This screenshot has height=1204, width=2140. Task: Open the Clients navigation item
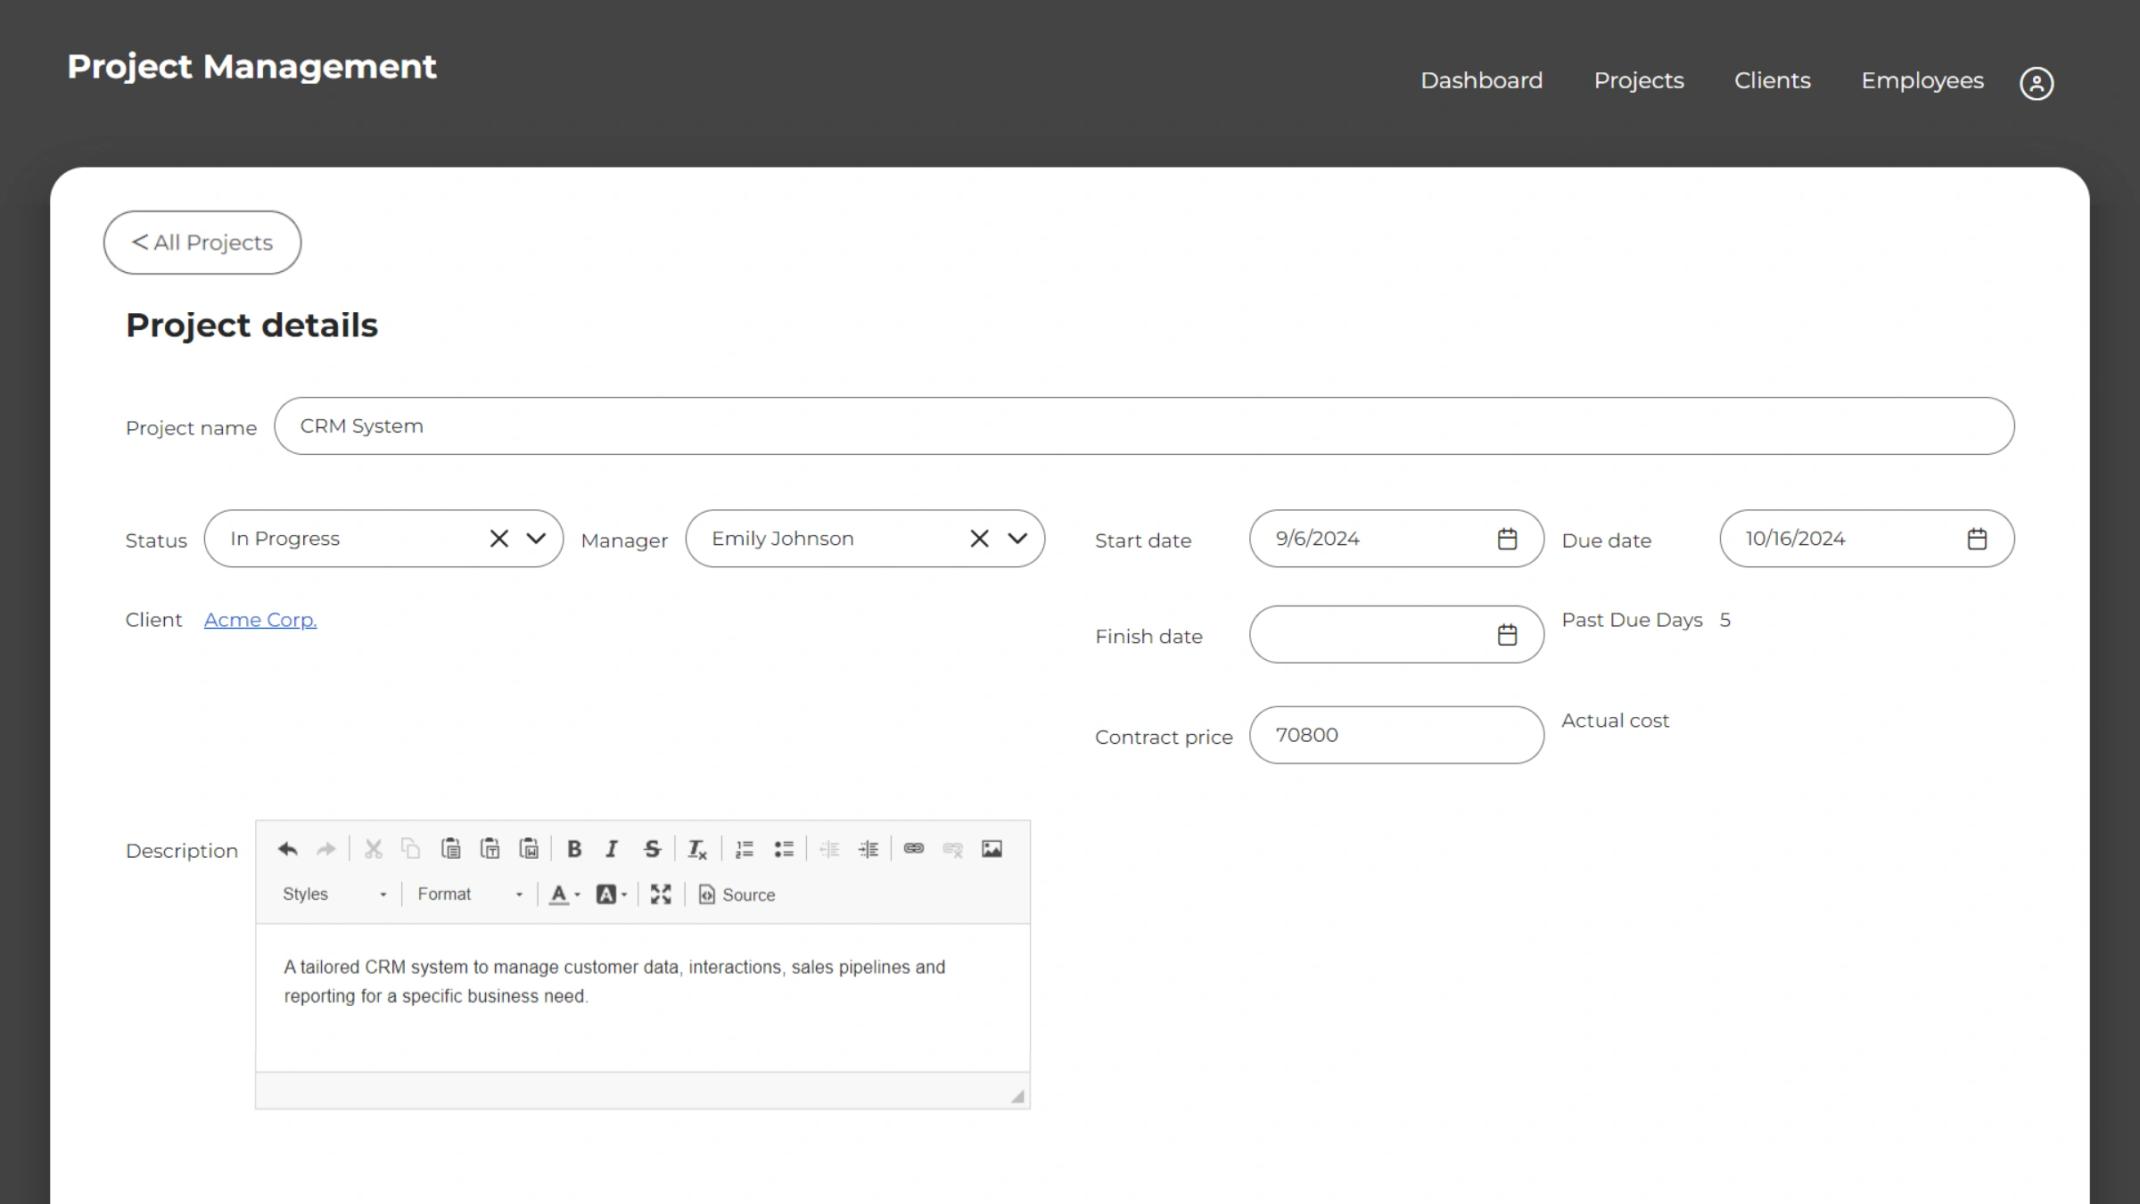[x=1772, y=80]
